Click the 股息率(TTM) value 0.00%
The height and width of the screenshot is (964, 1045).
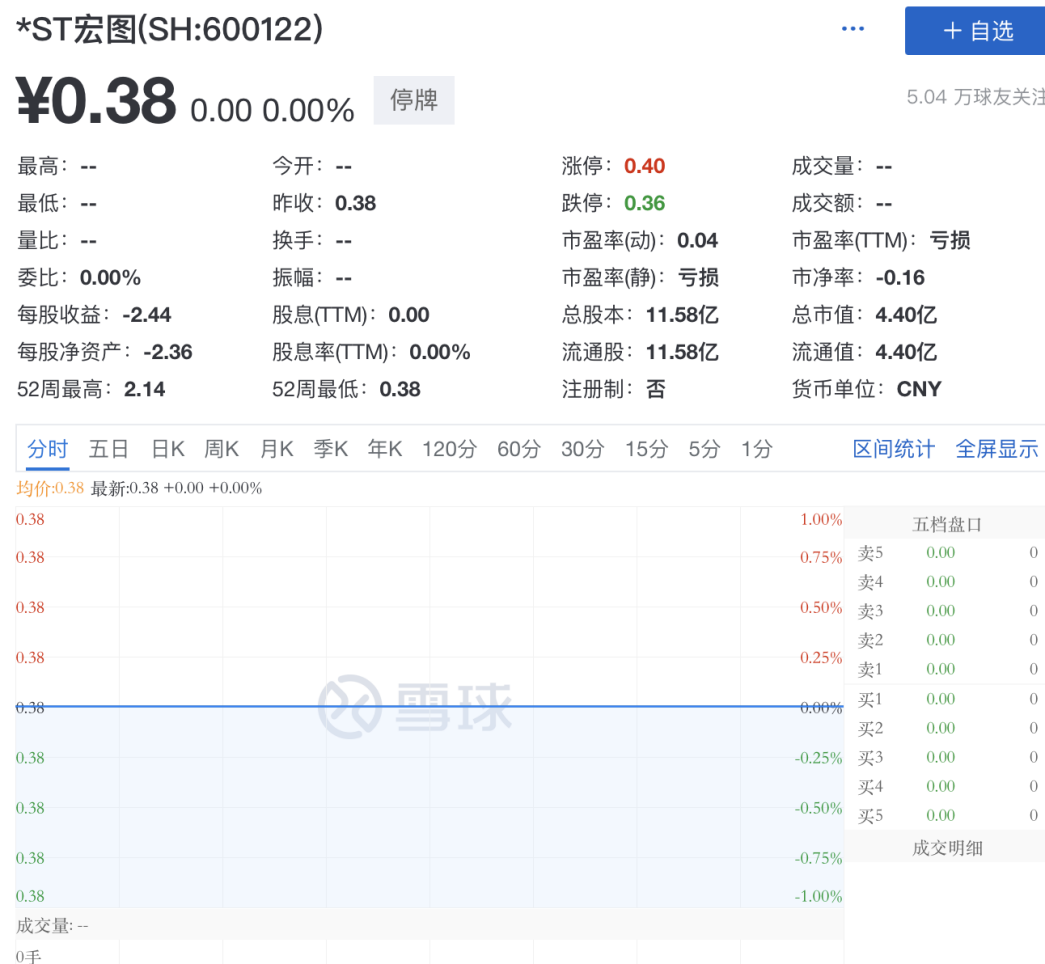pos(440,352)
